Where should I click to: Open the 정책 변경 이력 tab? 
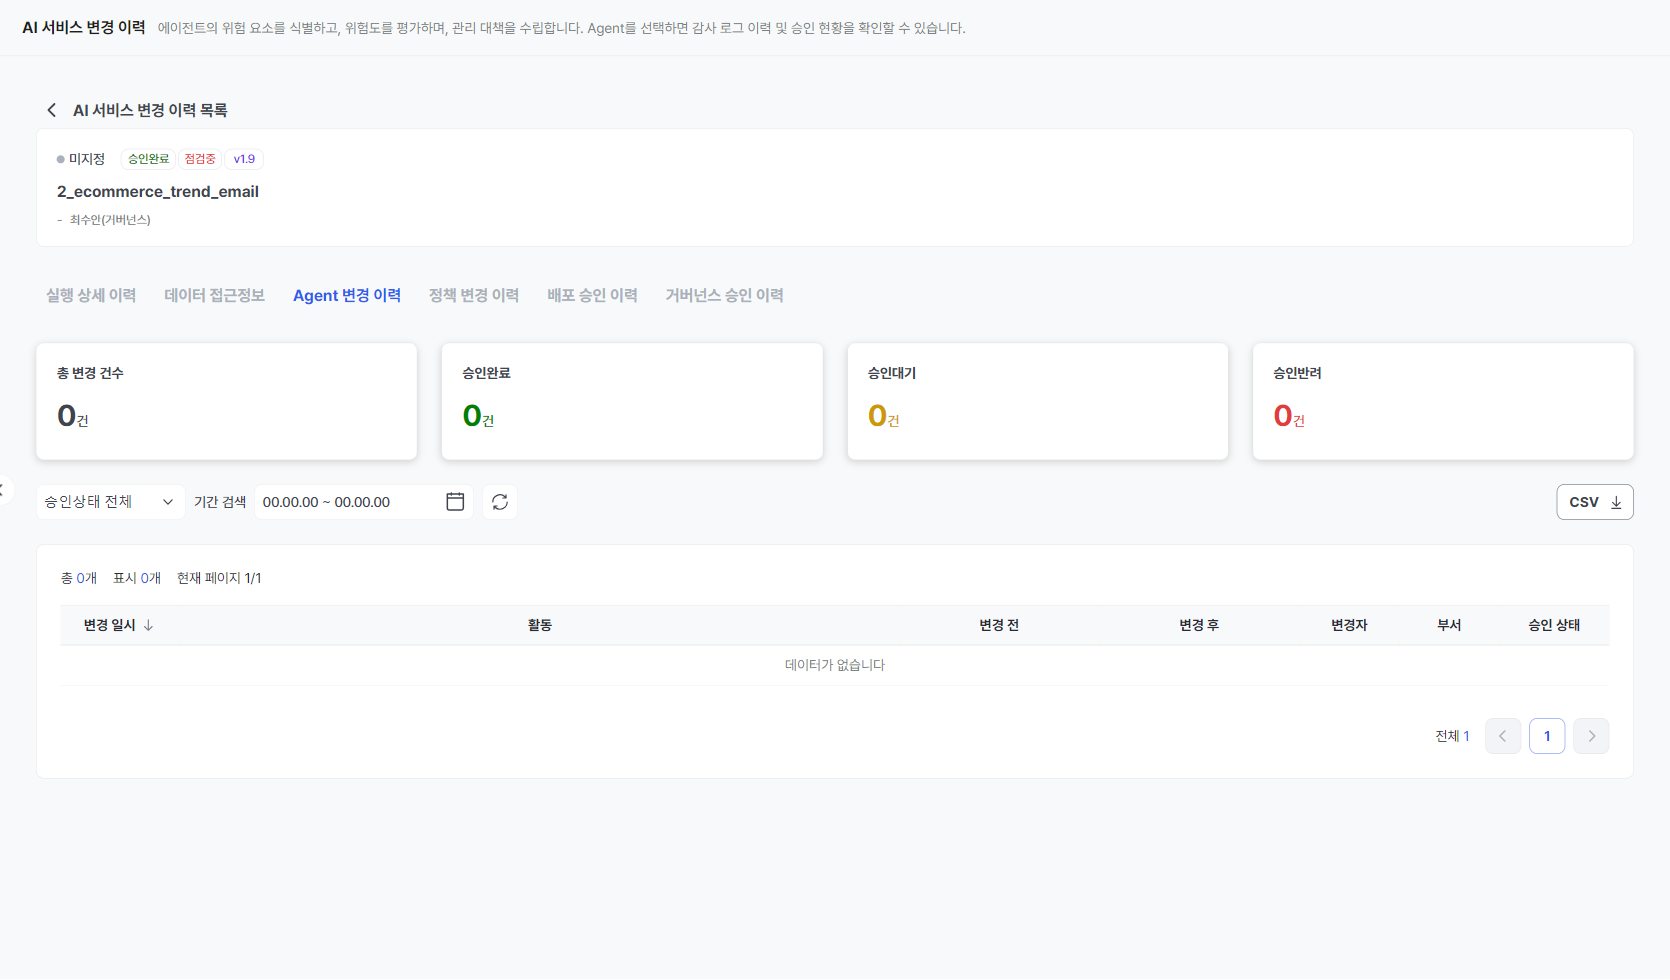474,295
